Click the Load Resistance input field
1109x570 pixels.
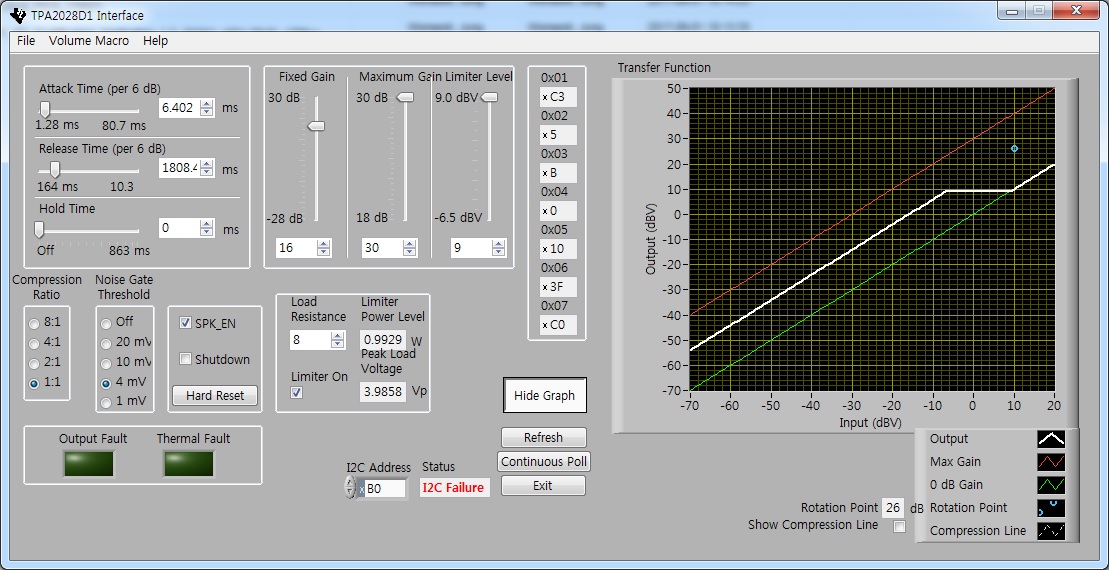click(x=310, y=340)
